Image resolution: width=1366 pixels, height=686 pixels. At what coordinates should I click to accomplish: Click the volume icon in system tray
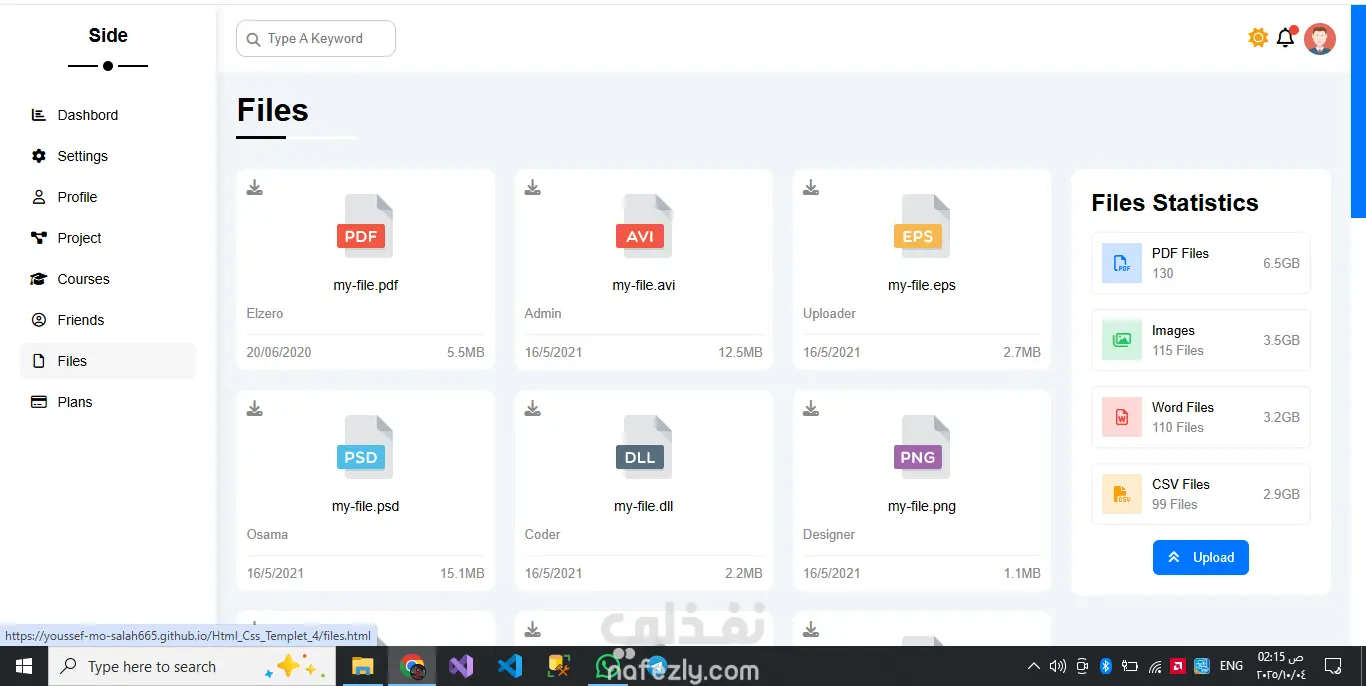coord(1058,666)
